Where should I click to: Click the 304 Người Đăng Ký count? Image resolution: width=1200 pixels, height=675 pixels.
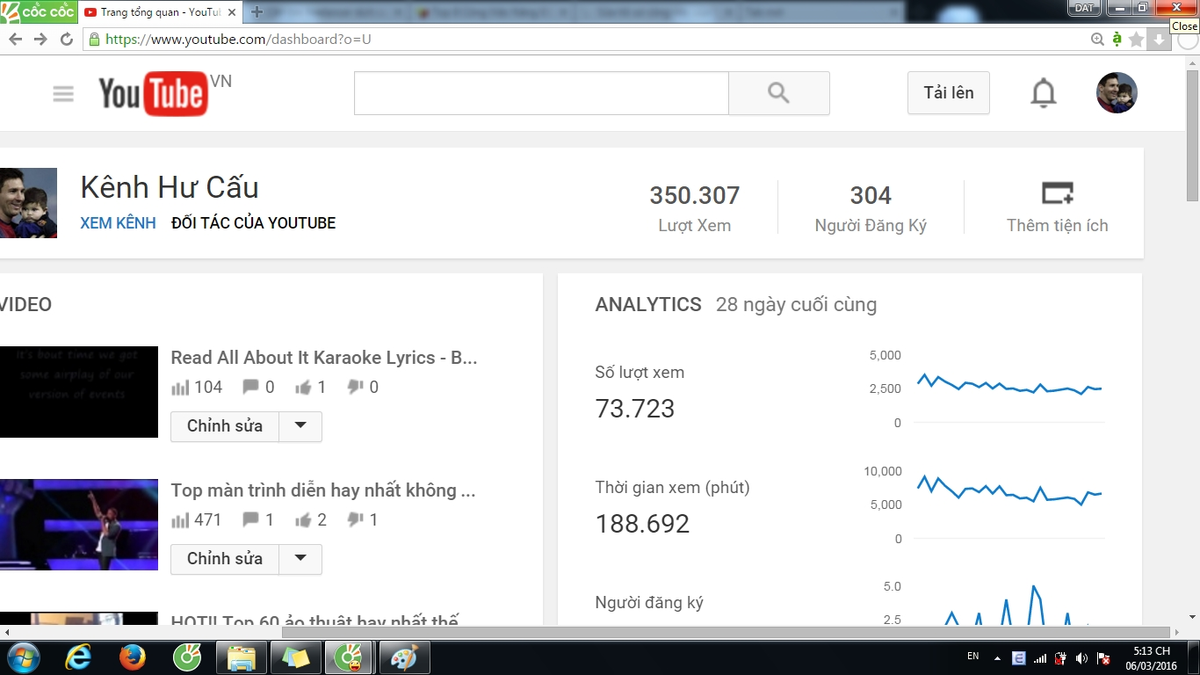(x=870, y=195)
